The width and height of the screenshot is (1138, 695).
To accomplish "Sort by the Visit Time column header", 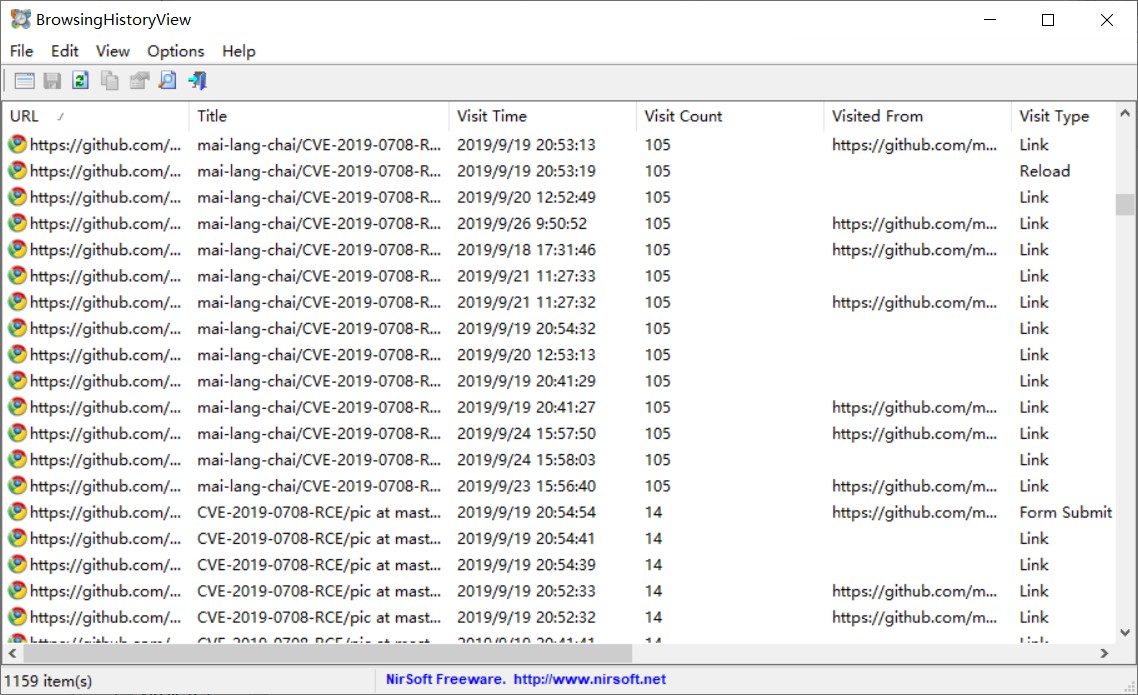I will [542, 116].
